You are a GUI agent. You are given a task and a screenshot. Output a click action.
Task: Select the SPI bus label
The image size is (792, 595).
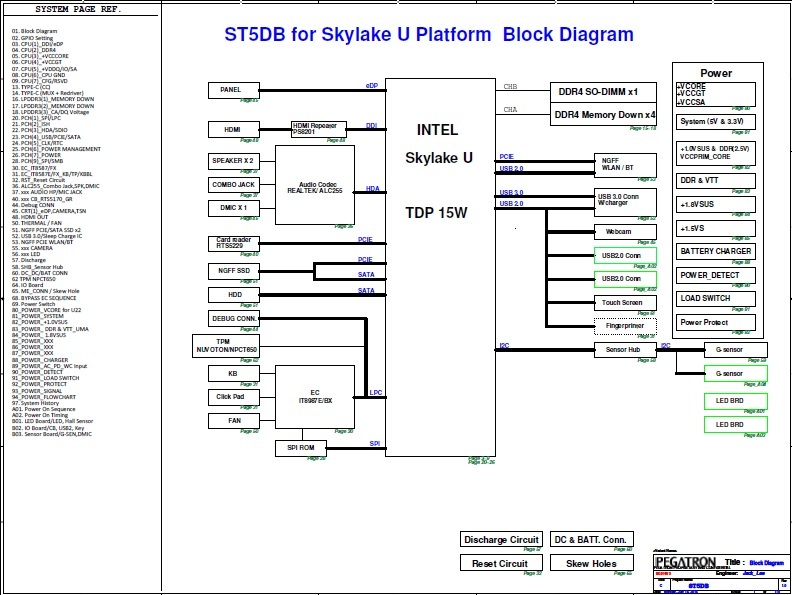374,443
